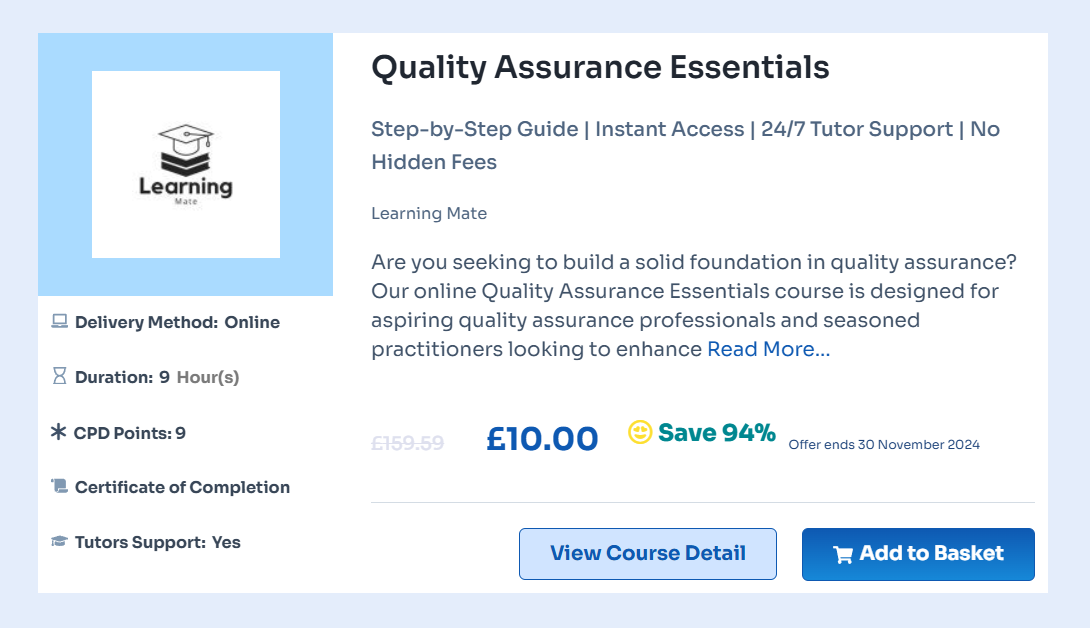Click the crossed-out £159.59 original price

click(x=407, y=442)
